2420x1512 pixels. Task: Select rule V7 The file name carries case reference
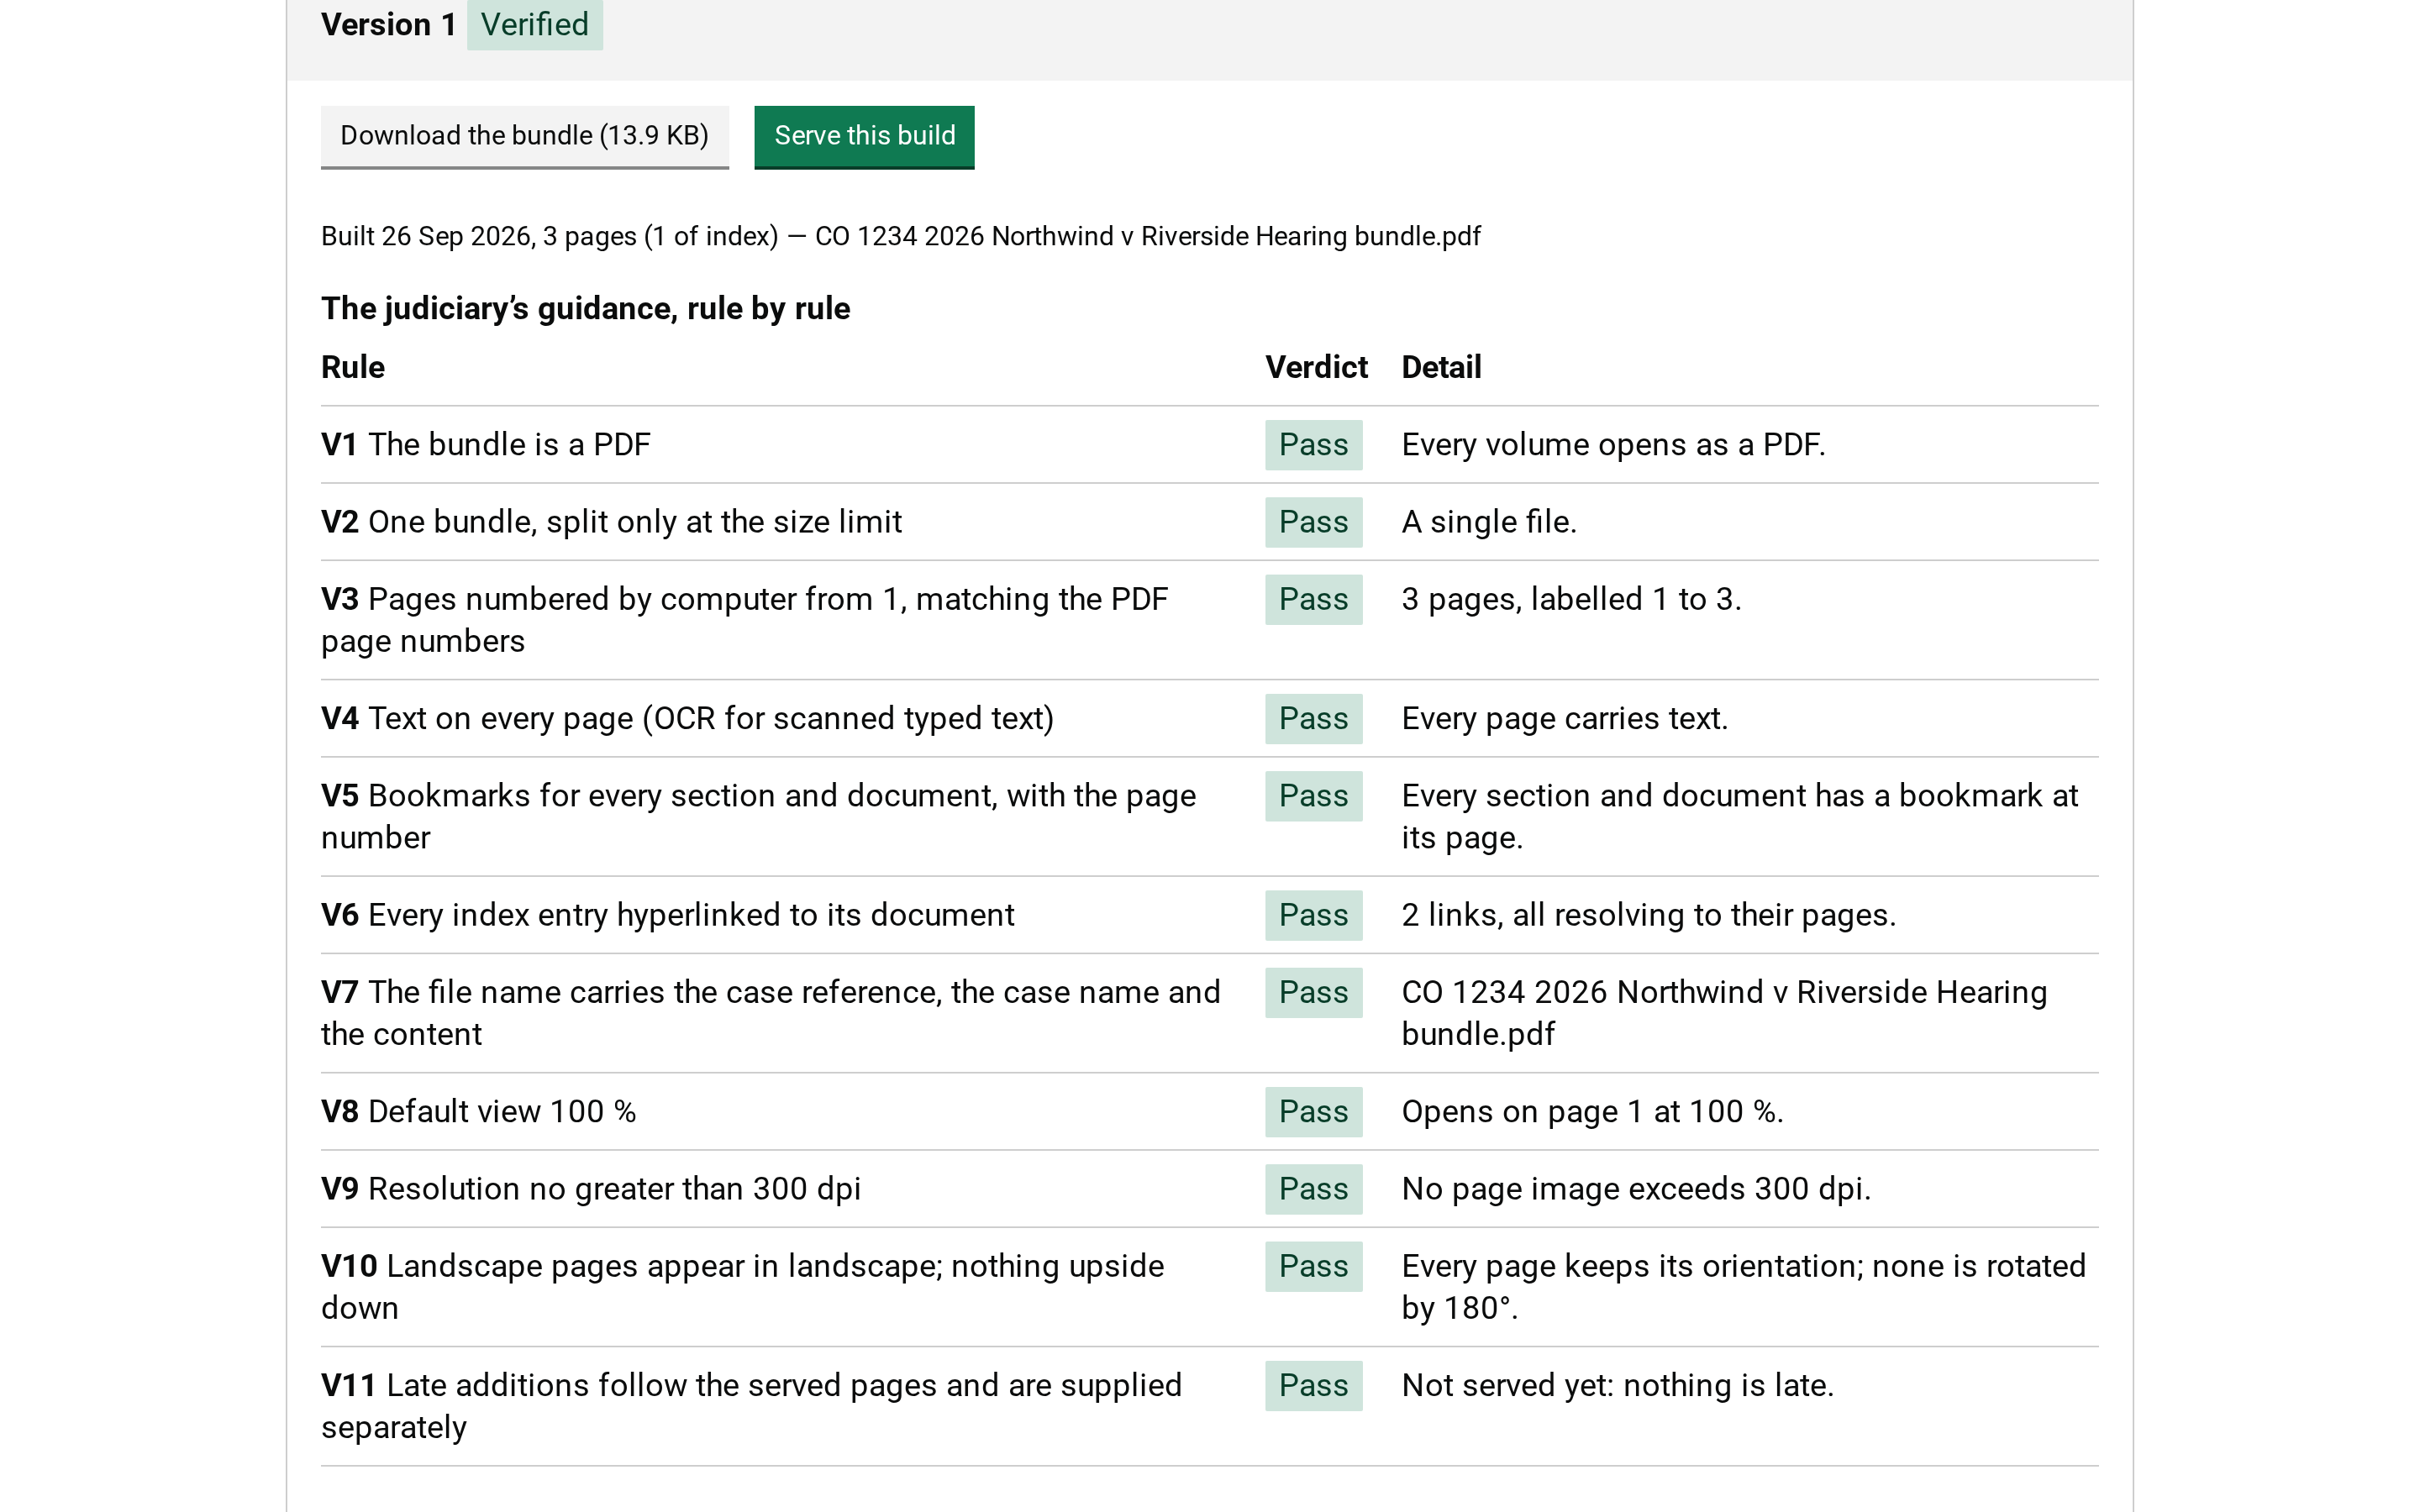click(x=770, y=1013)
